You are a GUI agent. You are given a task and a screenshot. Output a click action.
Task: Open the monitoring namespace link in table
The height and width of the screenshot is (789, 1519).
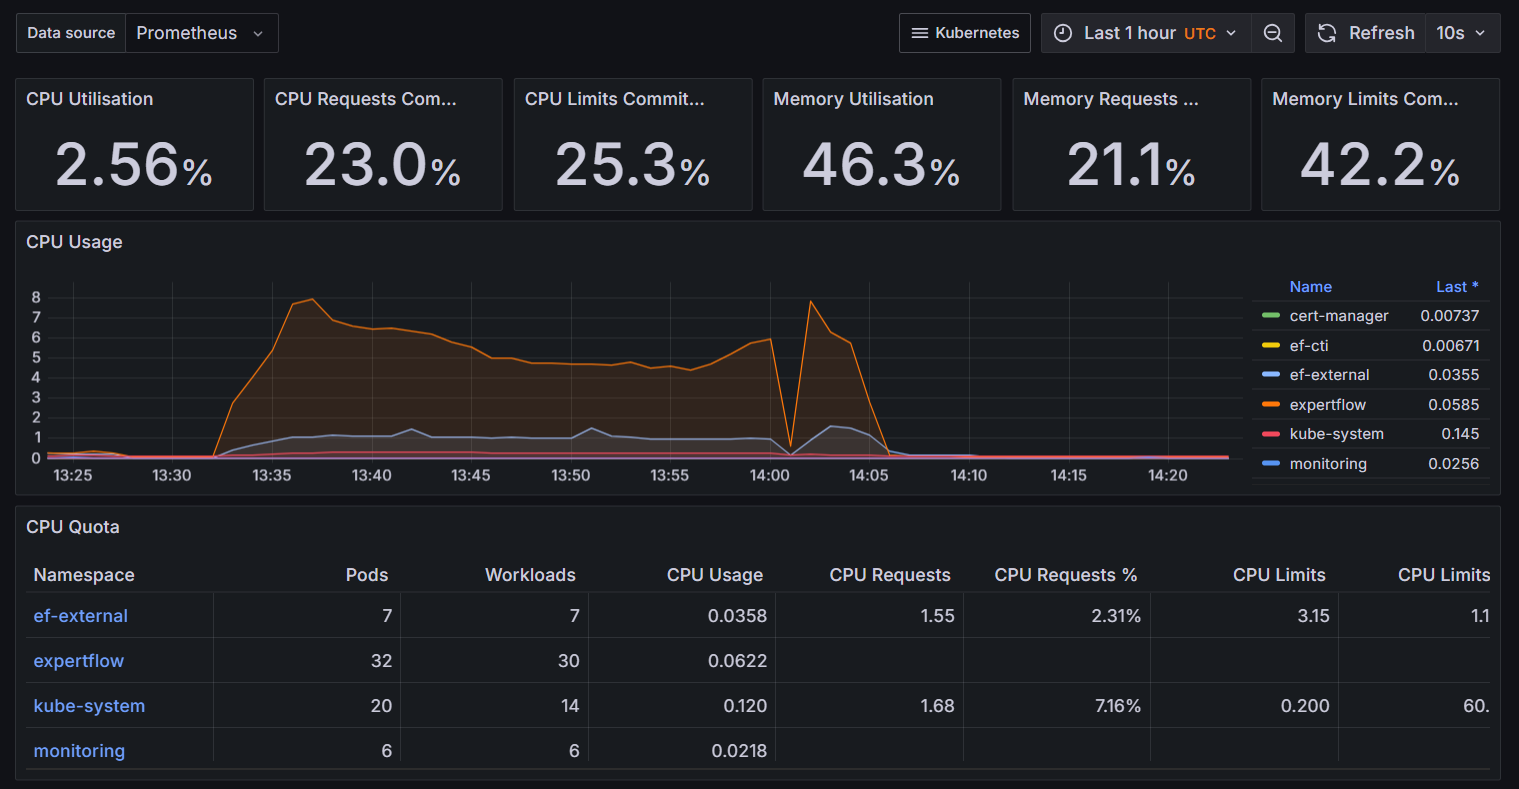(79, 751)
